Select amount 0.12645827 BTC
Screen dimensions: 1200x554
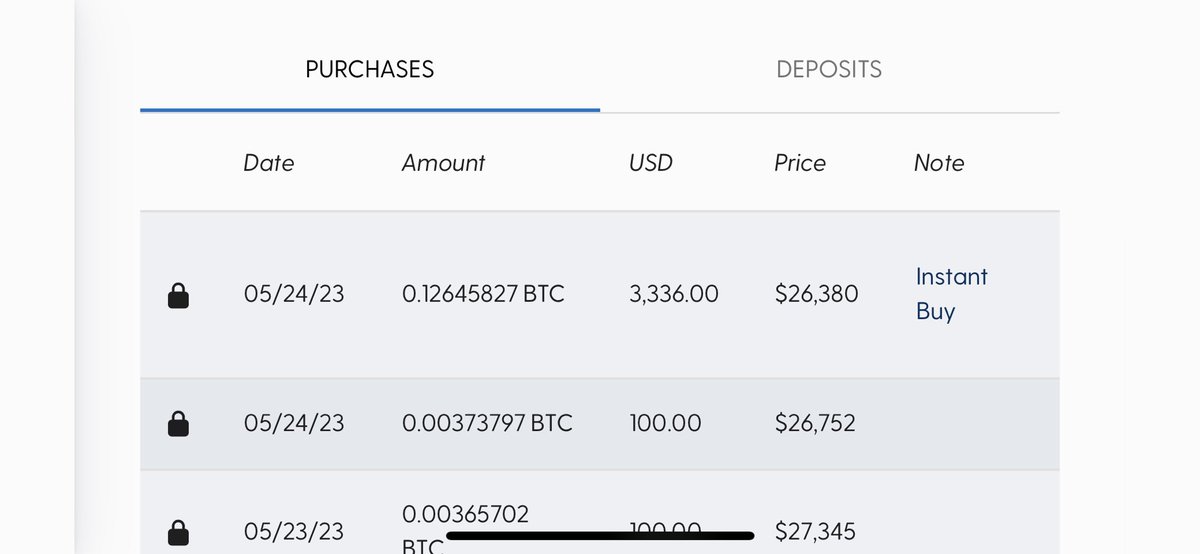point(483,295)
